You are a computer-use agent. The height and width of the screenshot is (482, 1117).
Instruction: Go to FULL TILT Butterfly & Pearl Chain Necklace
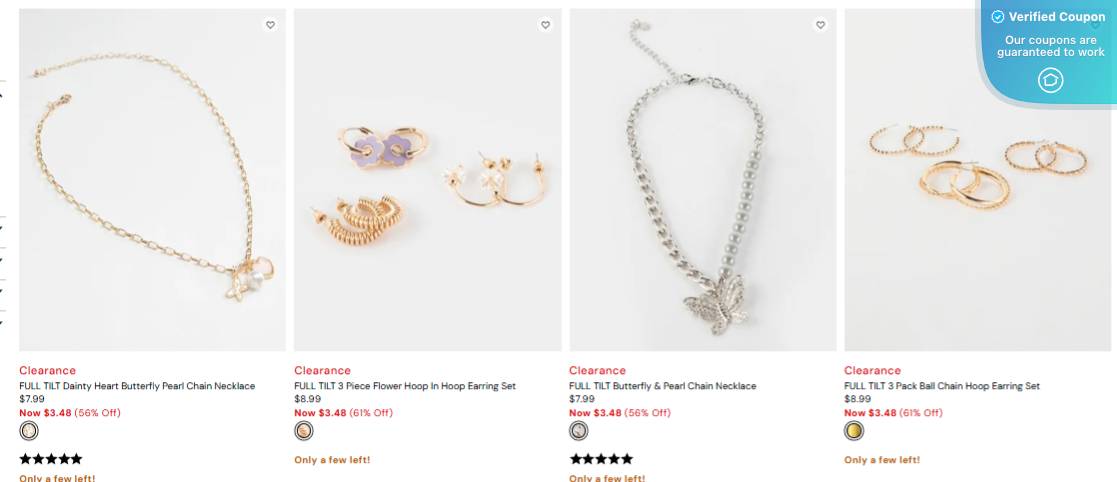click(663, 386)
